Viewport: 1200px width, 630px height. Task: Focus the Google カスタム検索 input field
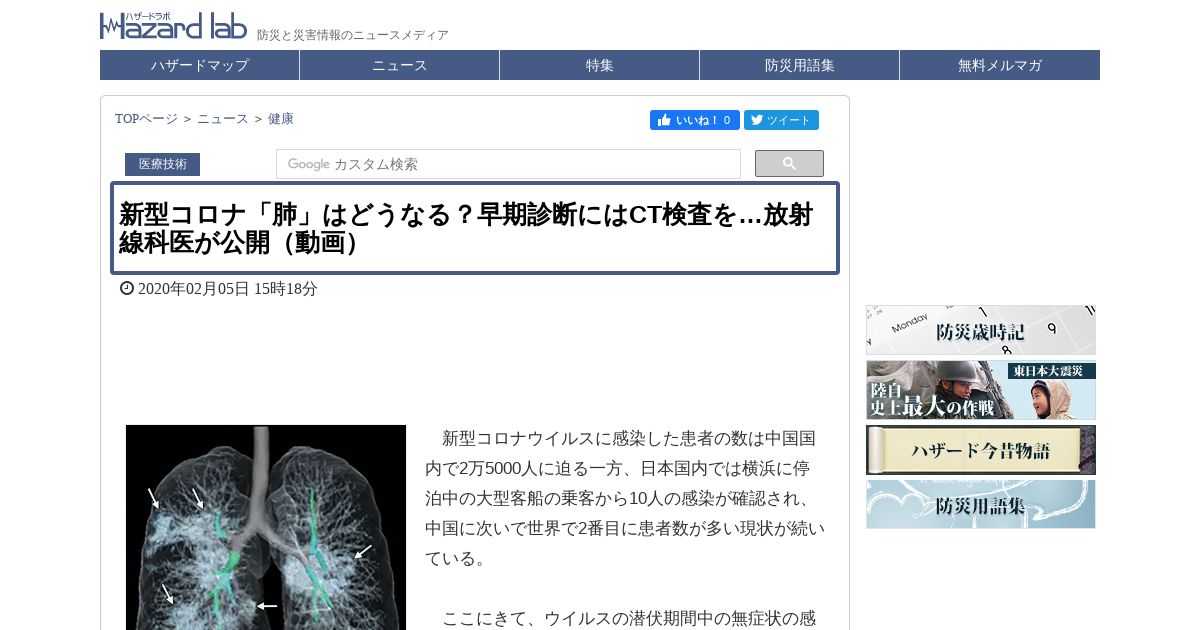[508, 164]
